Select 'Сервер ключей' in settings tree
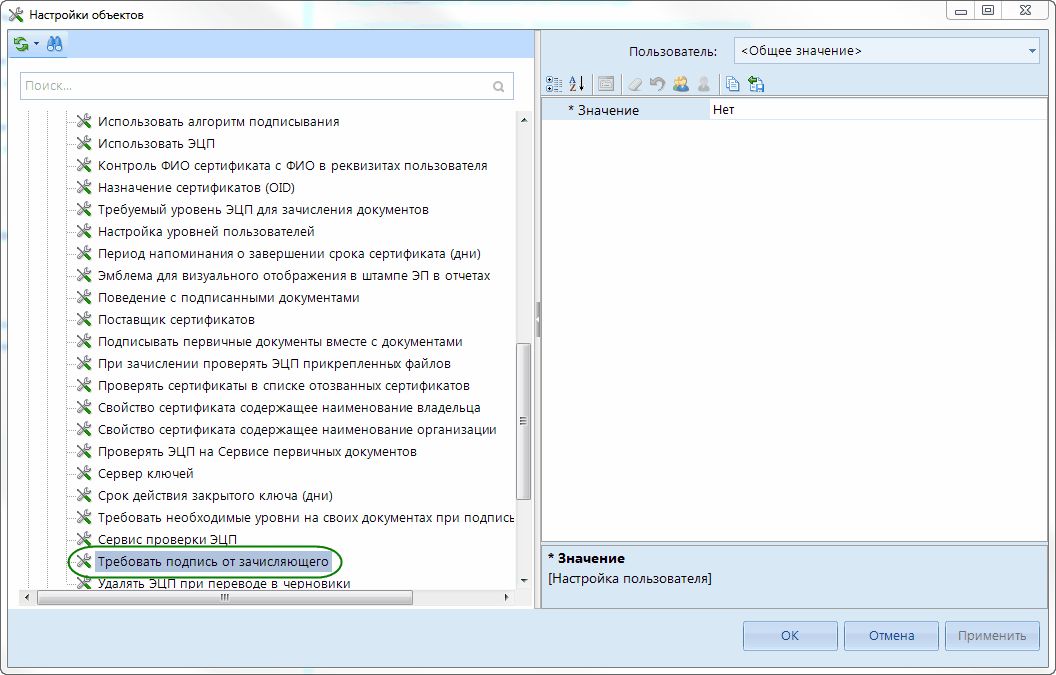This screenshot has width=1056, height=675. 145,474
